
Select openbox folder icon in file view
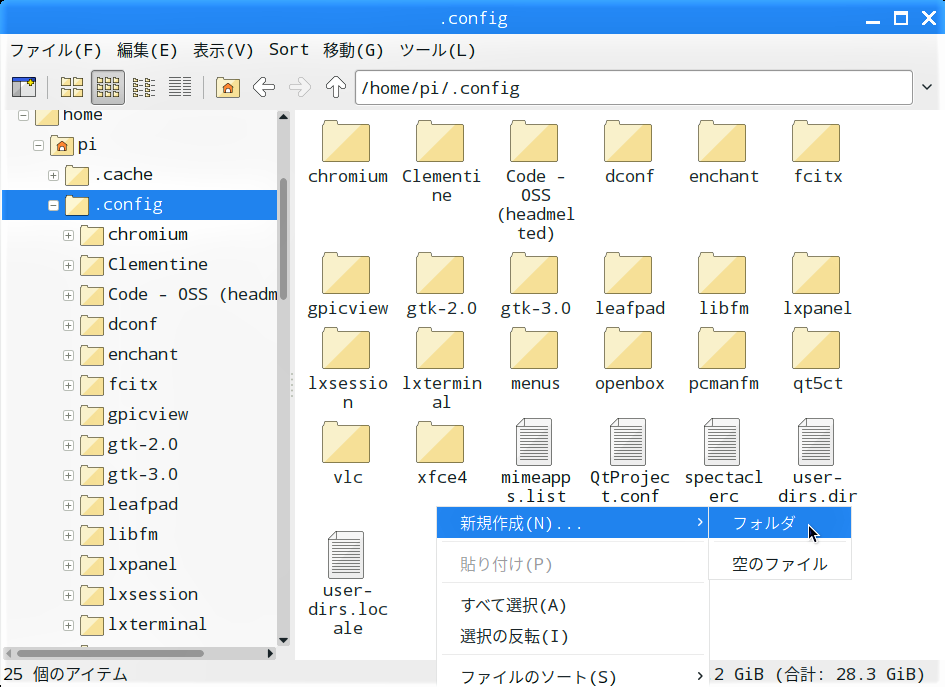[628, 348]
